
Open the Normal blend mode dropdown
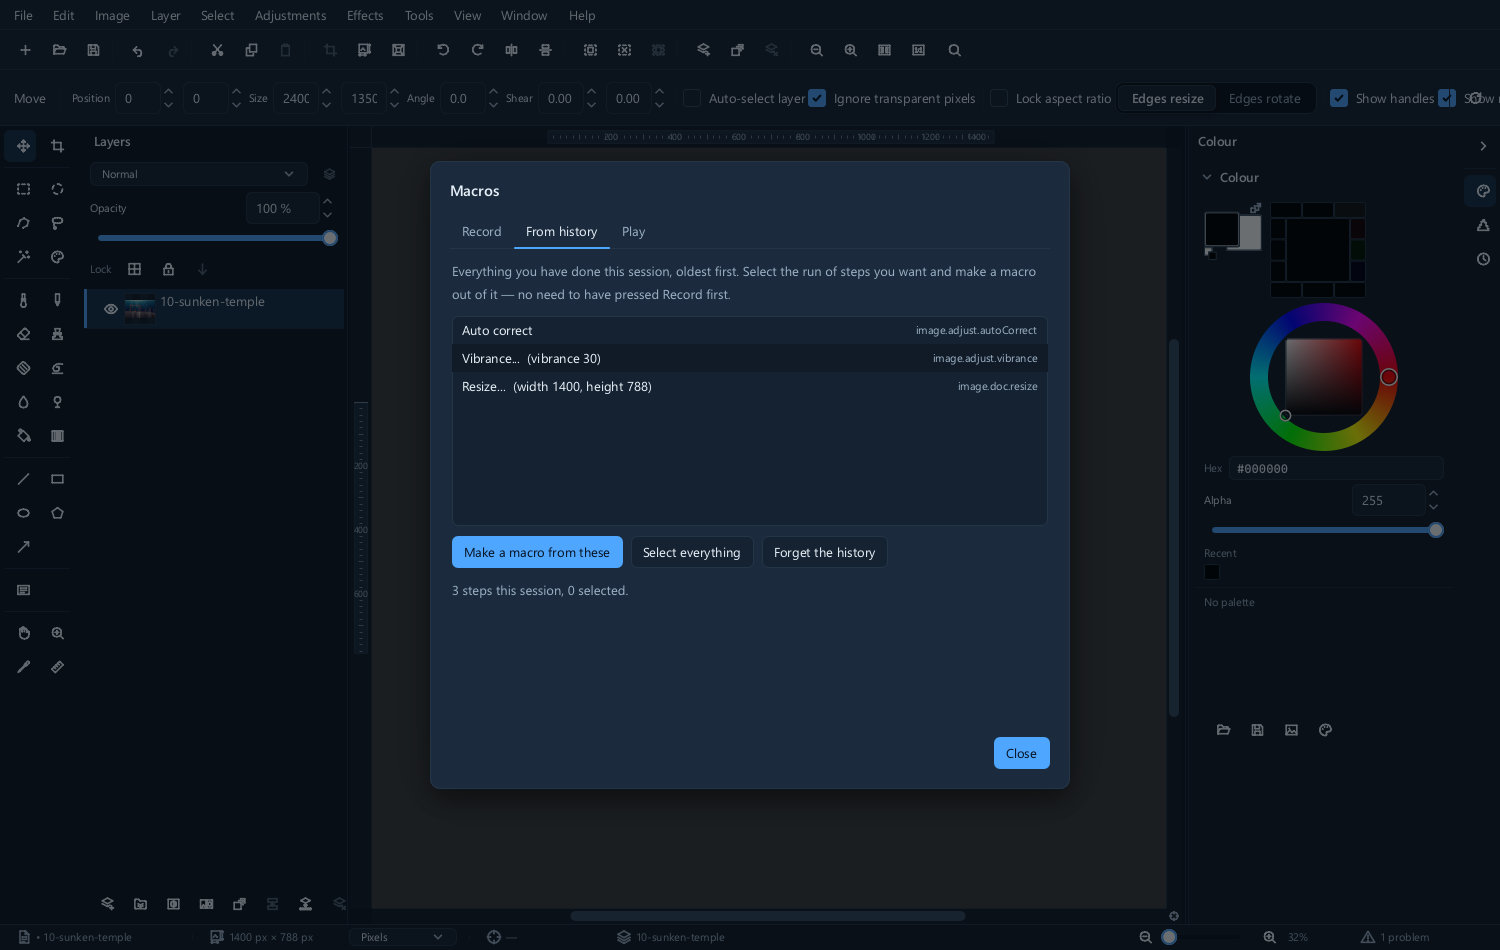198,174
